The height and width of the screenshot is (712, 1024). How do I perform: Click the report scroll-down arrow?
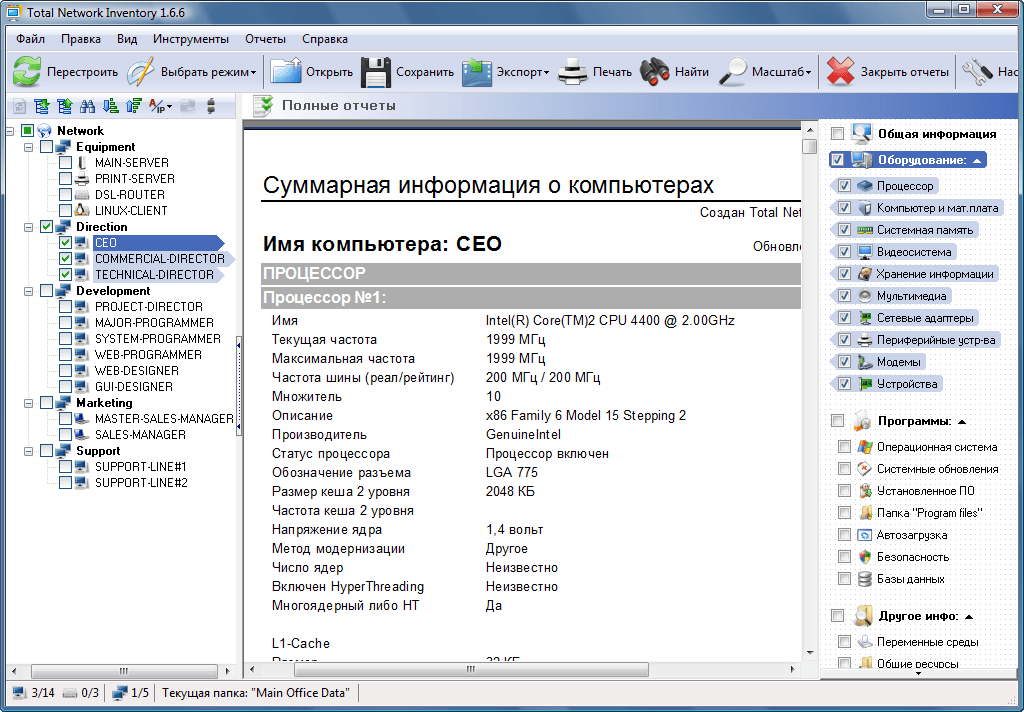click(810, 652)
